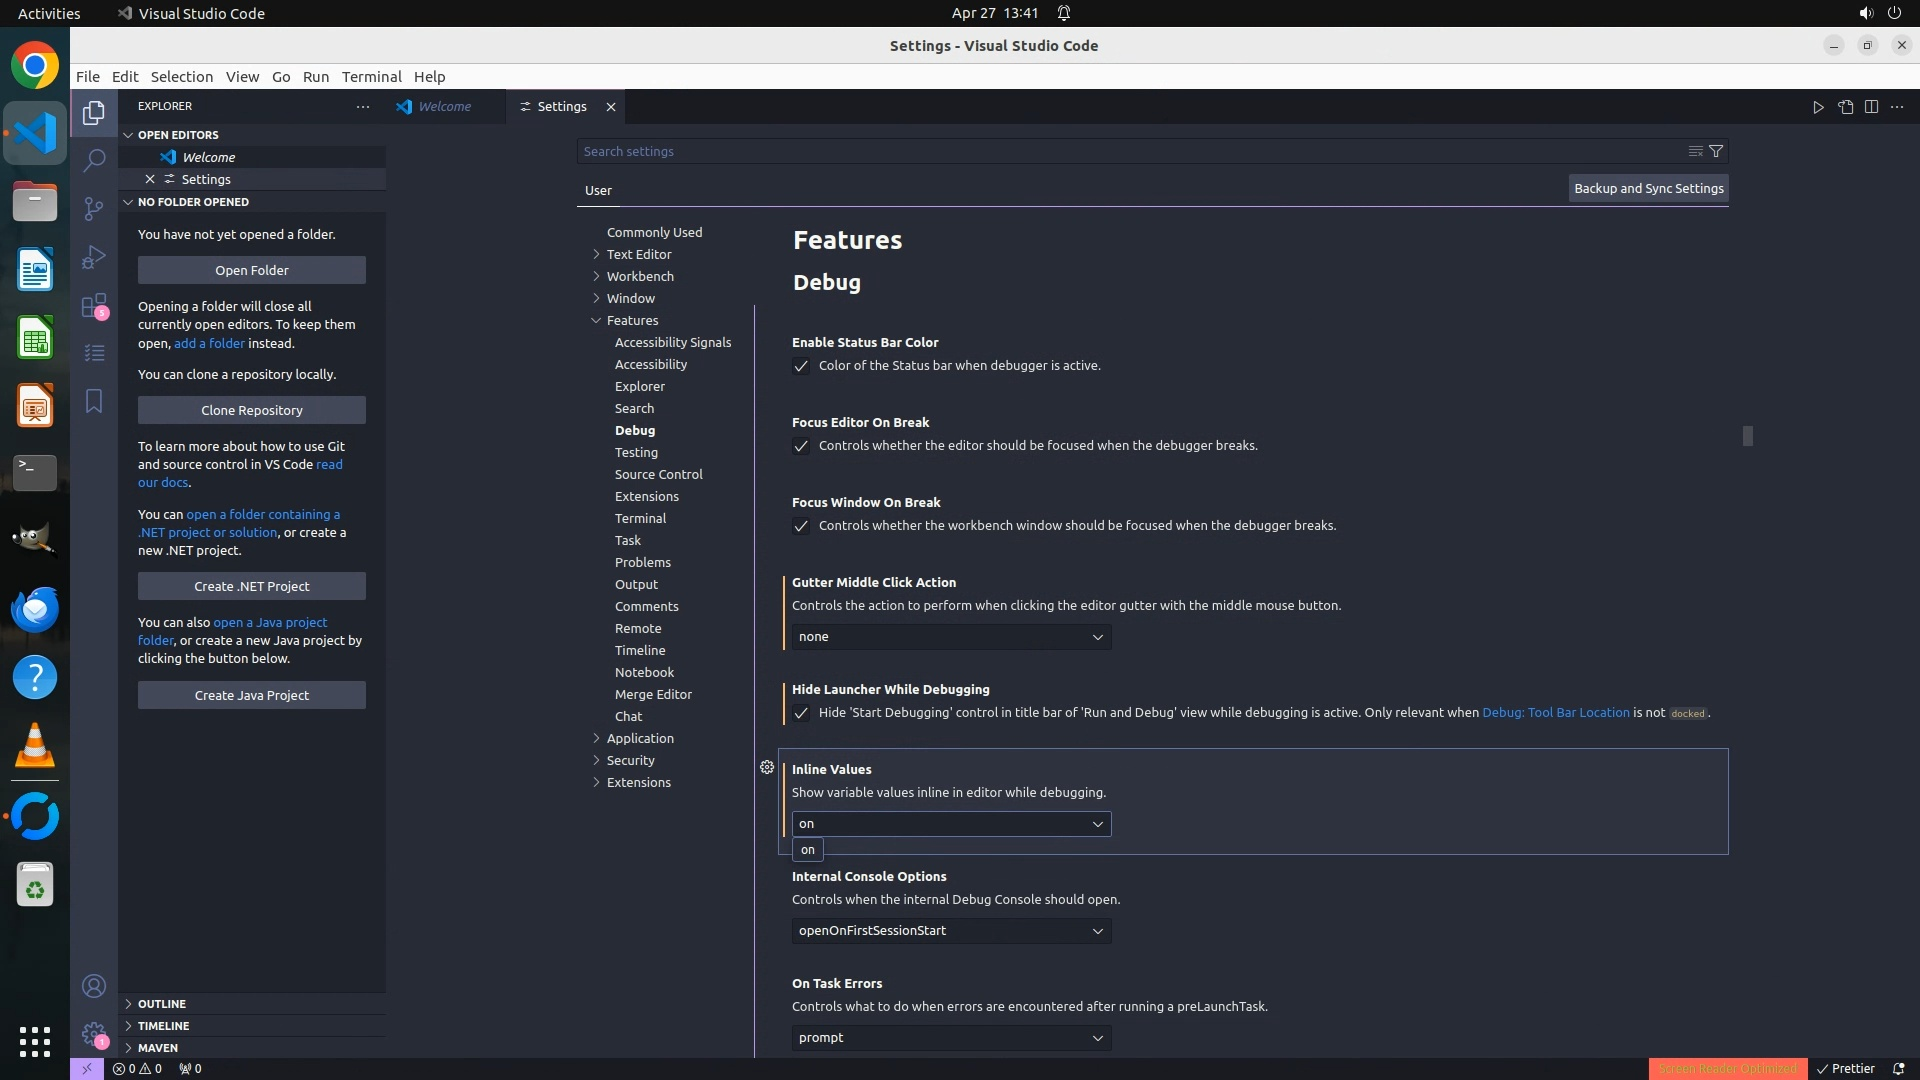
Task: Click the split editor right icon
Action: coord(1871,107)
